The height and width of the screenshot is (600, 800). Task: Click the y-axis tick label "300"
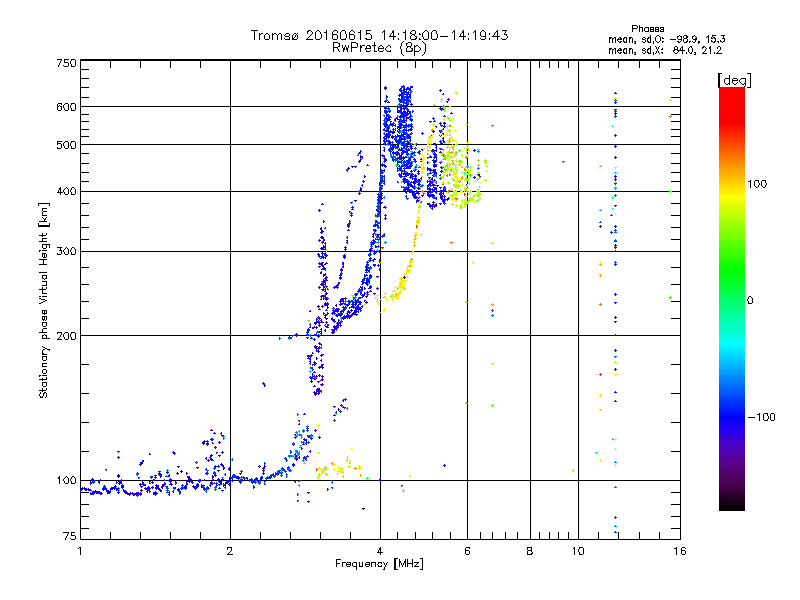coord(66,251)
